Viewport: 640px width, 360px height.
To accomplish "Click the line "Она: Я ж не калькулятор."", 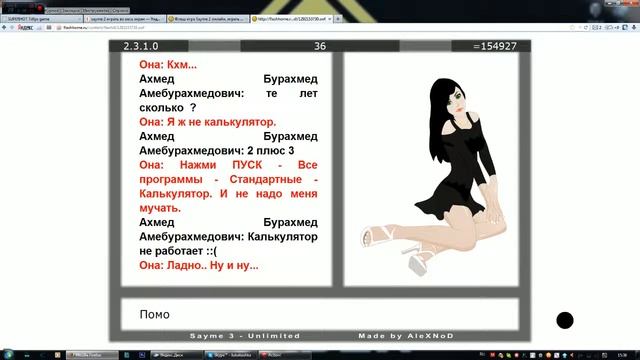I will point(208,122).
